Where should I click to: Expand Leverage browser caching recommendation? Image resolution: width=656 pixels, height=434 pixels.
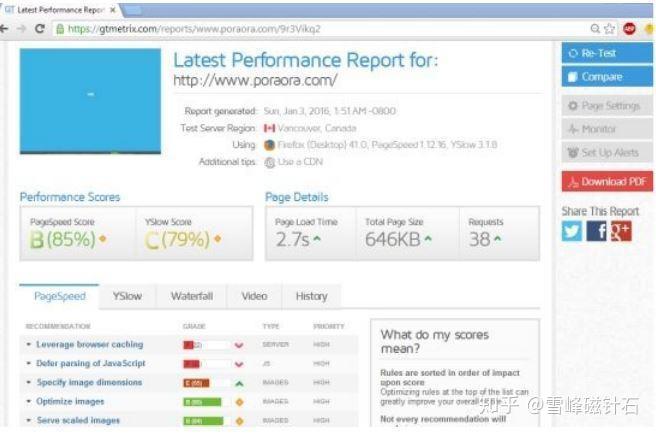(x=89, y=344)
